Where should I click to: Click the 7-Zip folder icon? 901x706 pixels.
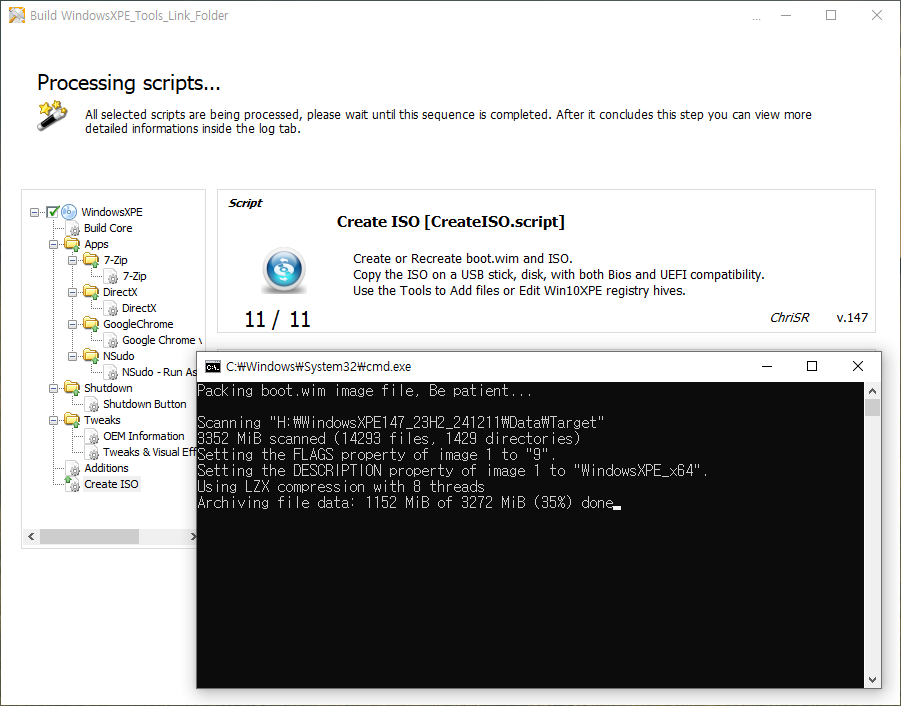(91, 260)
